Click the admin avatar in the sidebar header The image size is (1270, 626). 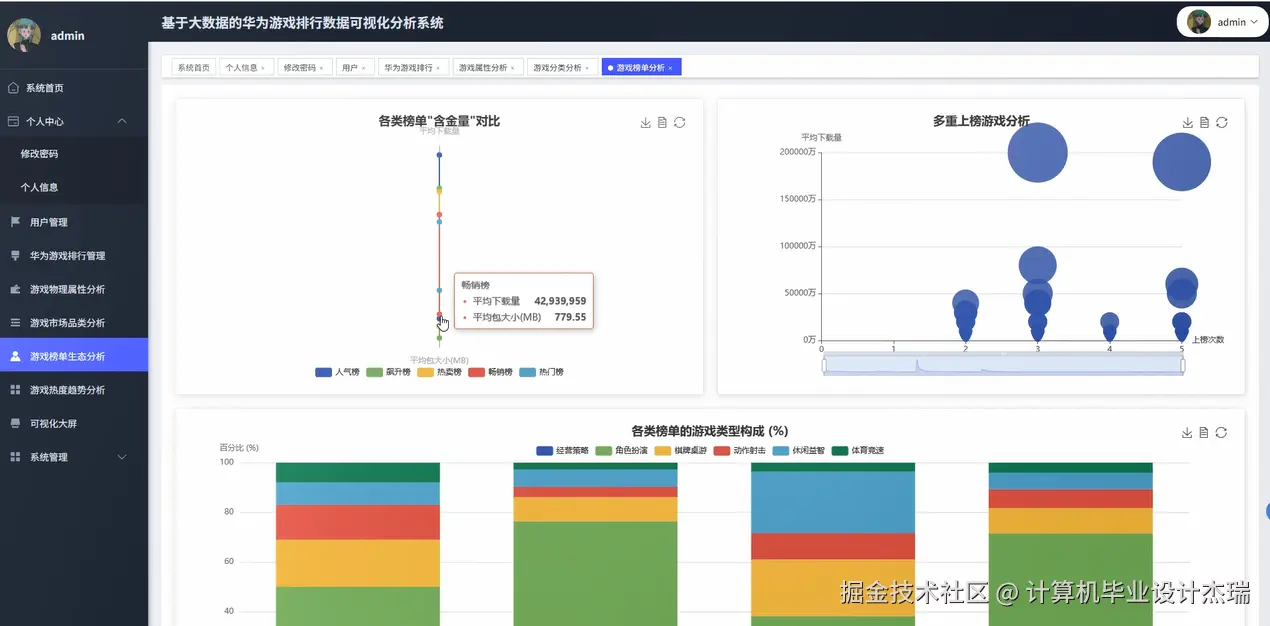[x=24, y=35]
